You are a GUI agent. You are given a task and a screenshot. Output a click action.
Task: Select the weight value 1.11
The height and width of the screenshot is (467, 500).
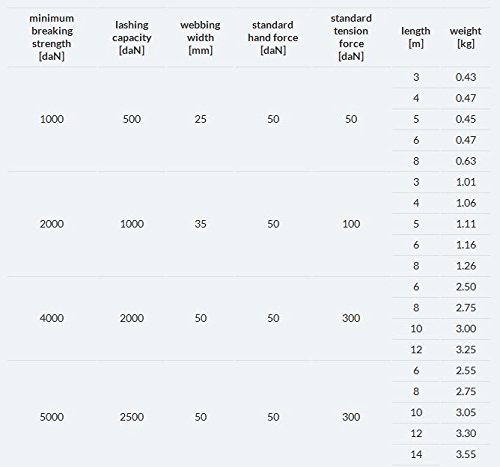point(466,224)
